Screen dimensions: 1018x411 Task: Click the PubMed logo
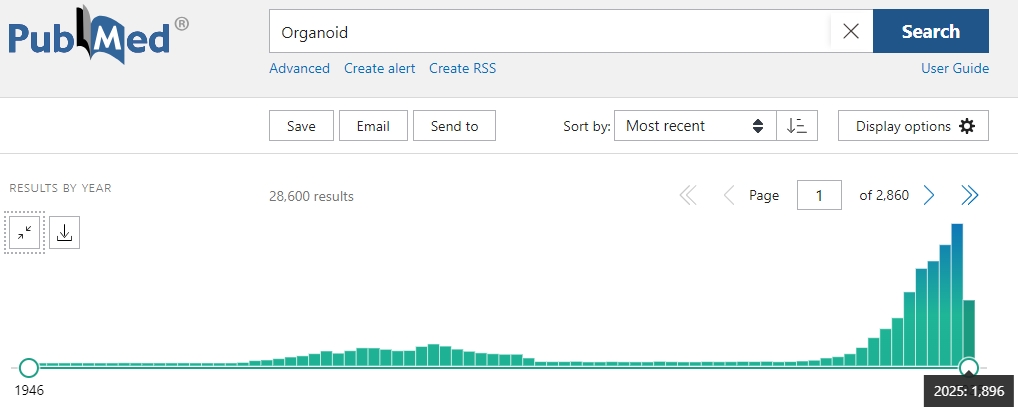pos(98,38)
